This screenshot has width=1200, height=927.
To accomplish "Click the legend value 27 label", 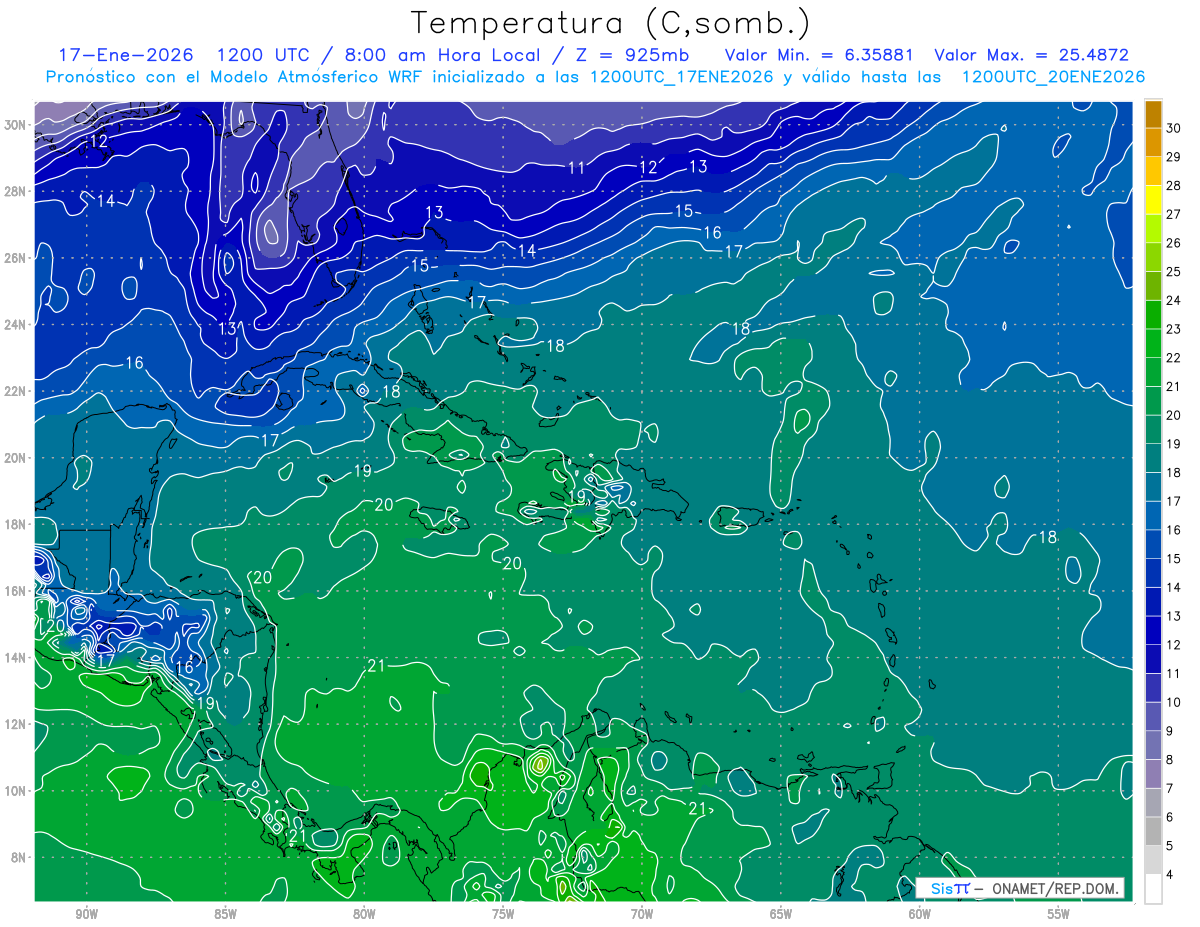I will click(x=1174, y=214).
